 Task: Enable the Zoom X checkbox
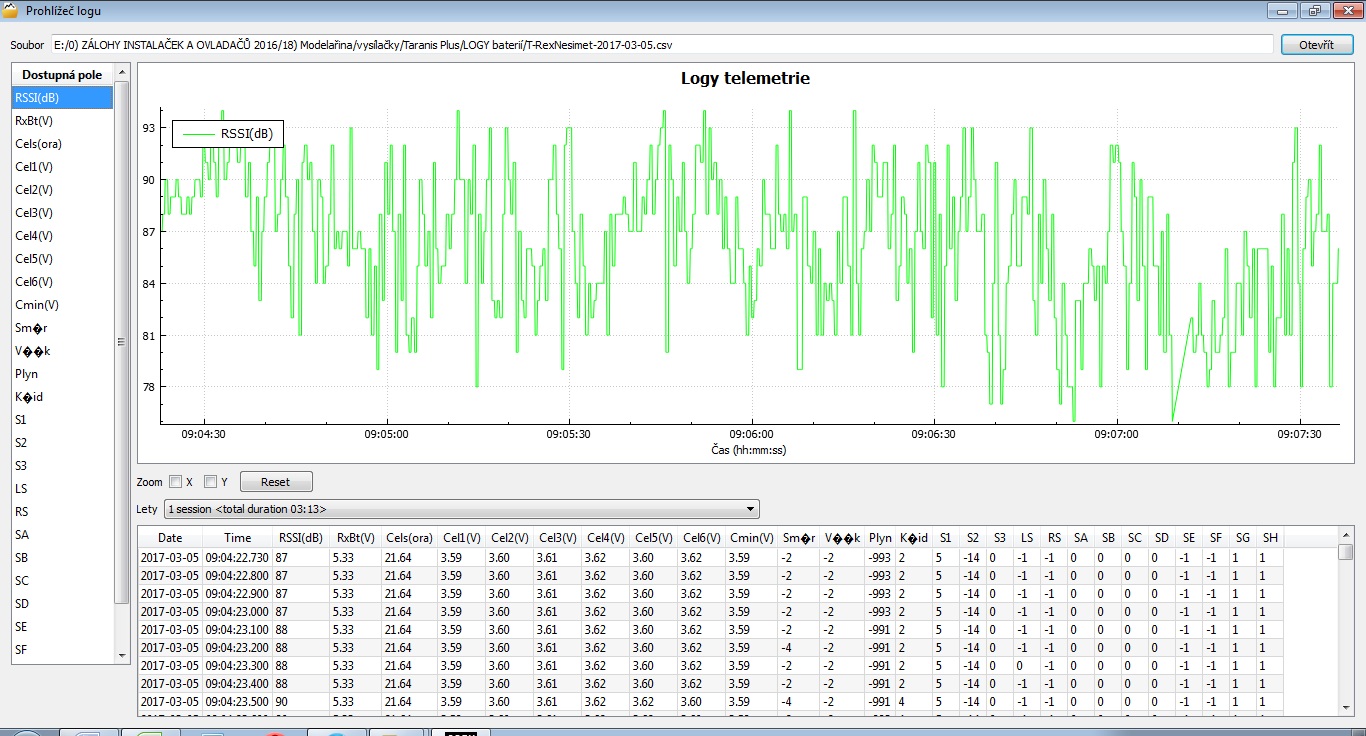pyautogui.click(x=176, y=482)
